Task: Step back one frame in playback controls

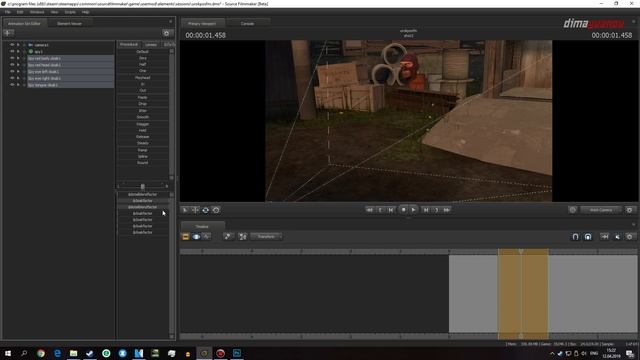Action: [x=391, y=210]
